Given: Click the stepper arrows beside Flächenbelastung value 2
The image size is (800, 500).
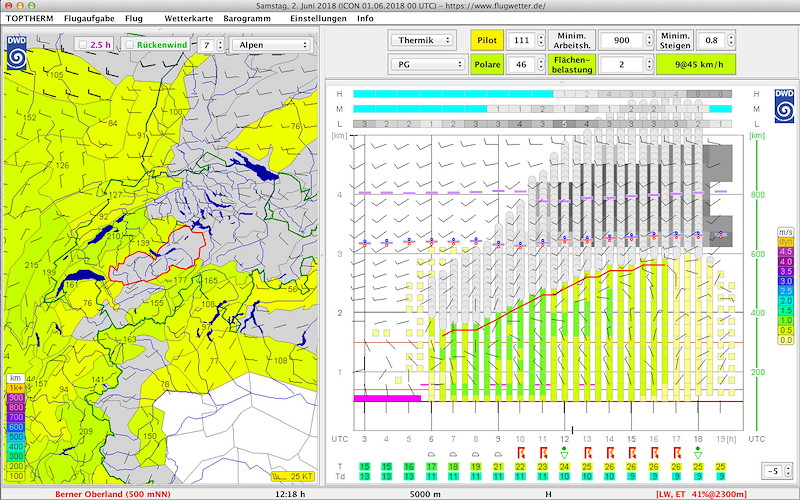Looking at the screenshot, I should coord(649,64).
